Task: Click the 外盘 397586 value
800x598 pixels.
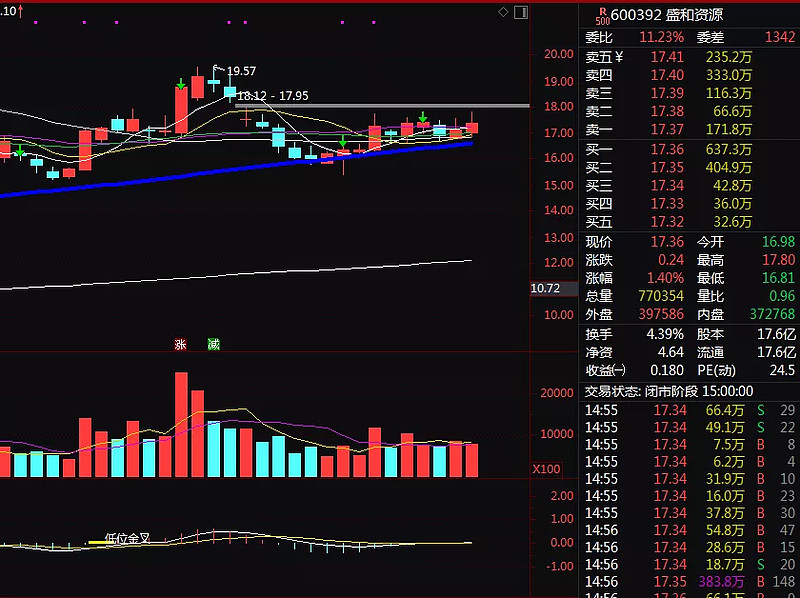Action: (661, 314)
